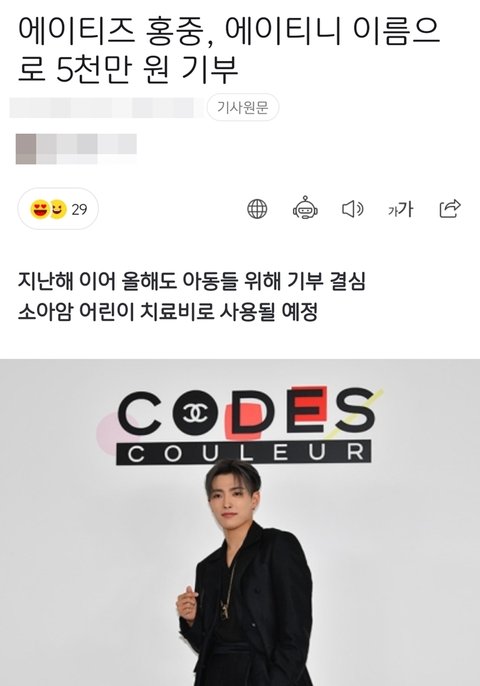Select the subheading line 소아암 어린이 치료비로
The image size is (480, 686).
tap(168, 312)
